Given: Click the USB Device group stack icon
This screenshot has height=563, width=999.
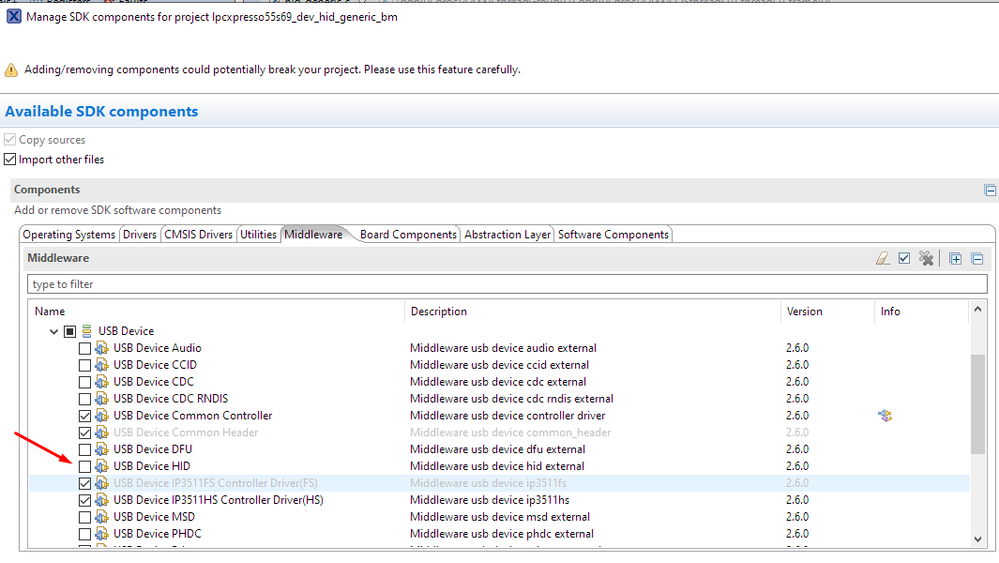Looking at the screenshot, I should (87, 331).
